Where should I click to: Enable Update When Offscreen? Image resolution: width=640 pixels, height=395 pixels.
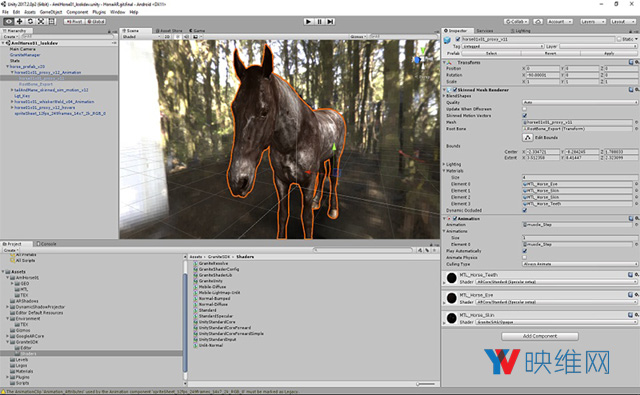tap(524, 109)
